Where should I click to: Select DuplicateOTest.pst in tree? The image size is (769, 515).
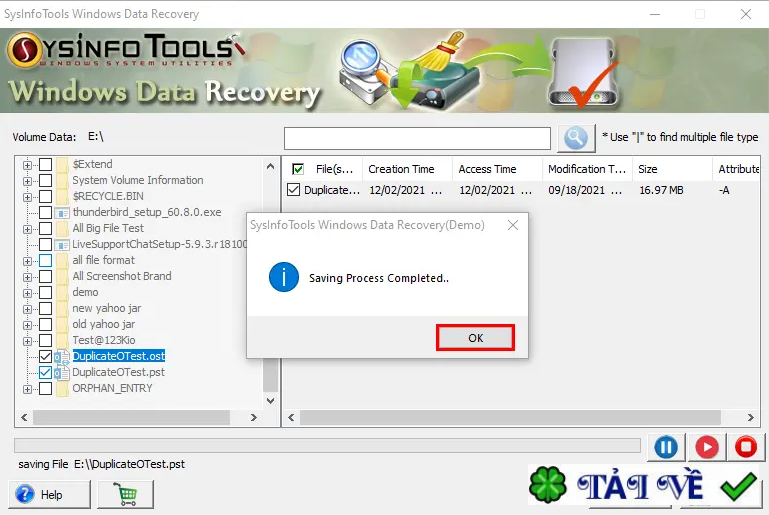click(119, 372)
